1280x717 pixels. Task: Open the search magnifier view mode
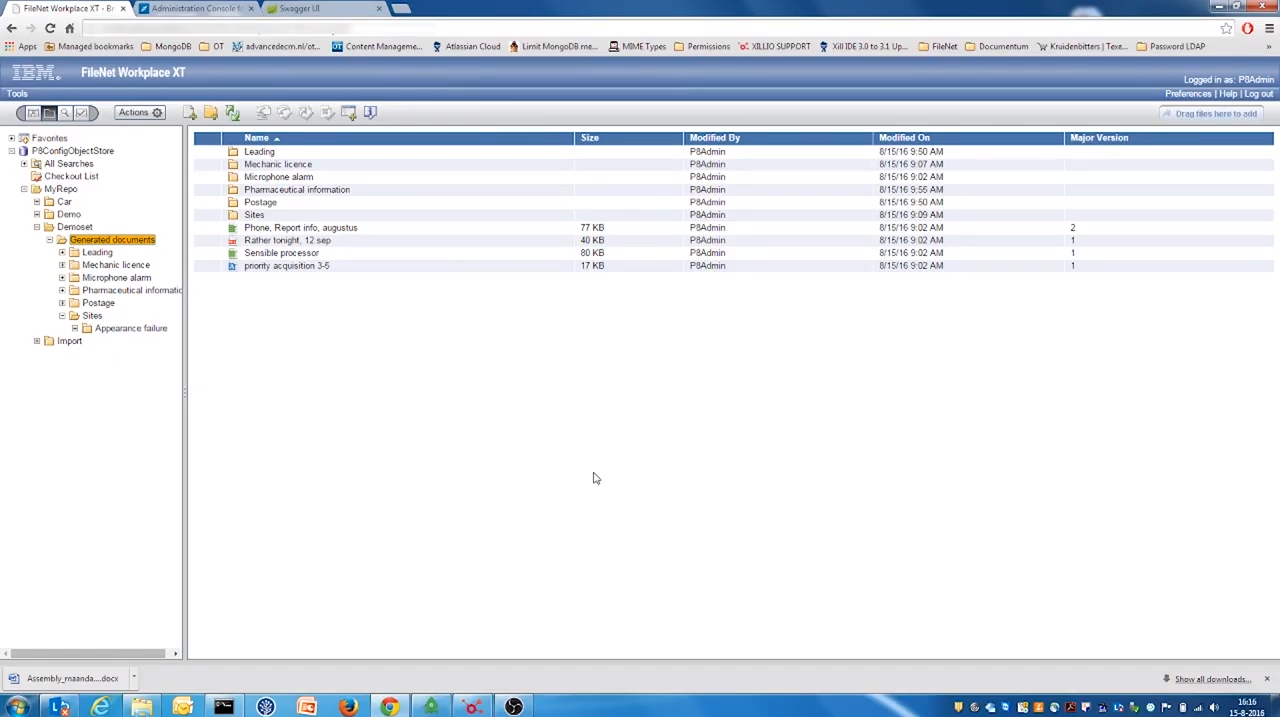[x=66, y=112]
